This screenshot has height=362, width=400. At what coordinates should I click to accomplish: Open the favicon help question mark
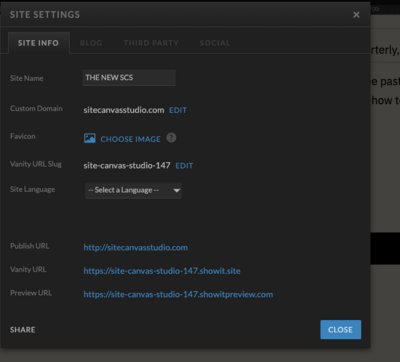(x=171, y=138)
